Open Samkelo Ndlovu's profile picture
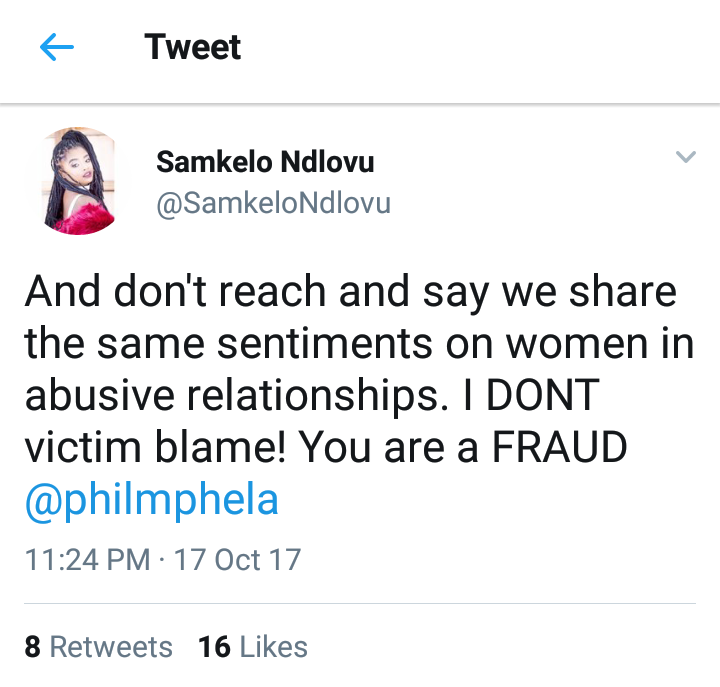The height and width of the screenshot is (687, 720). (x=79, y=181)
